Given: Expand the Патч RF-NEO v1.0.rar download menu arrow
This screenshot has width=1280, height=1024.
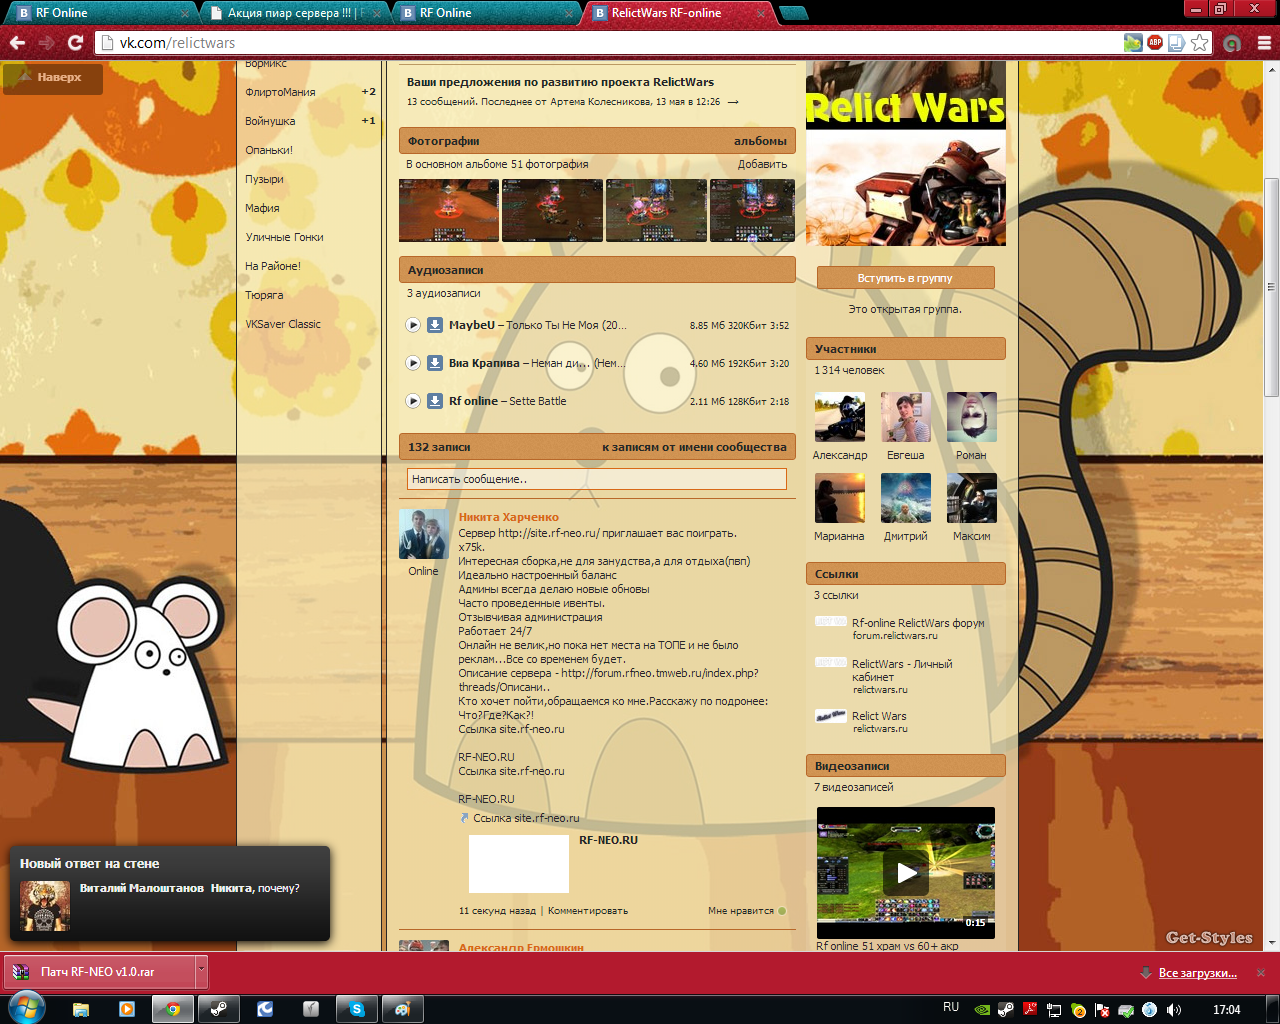Looking at the screenshot, I should [x=201, y=971].
